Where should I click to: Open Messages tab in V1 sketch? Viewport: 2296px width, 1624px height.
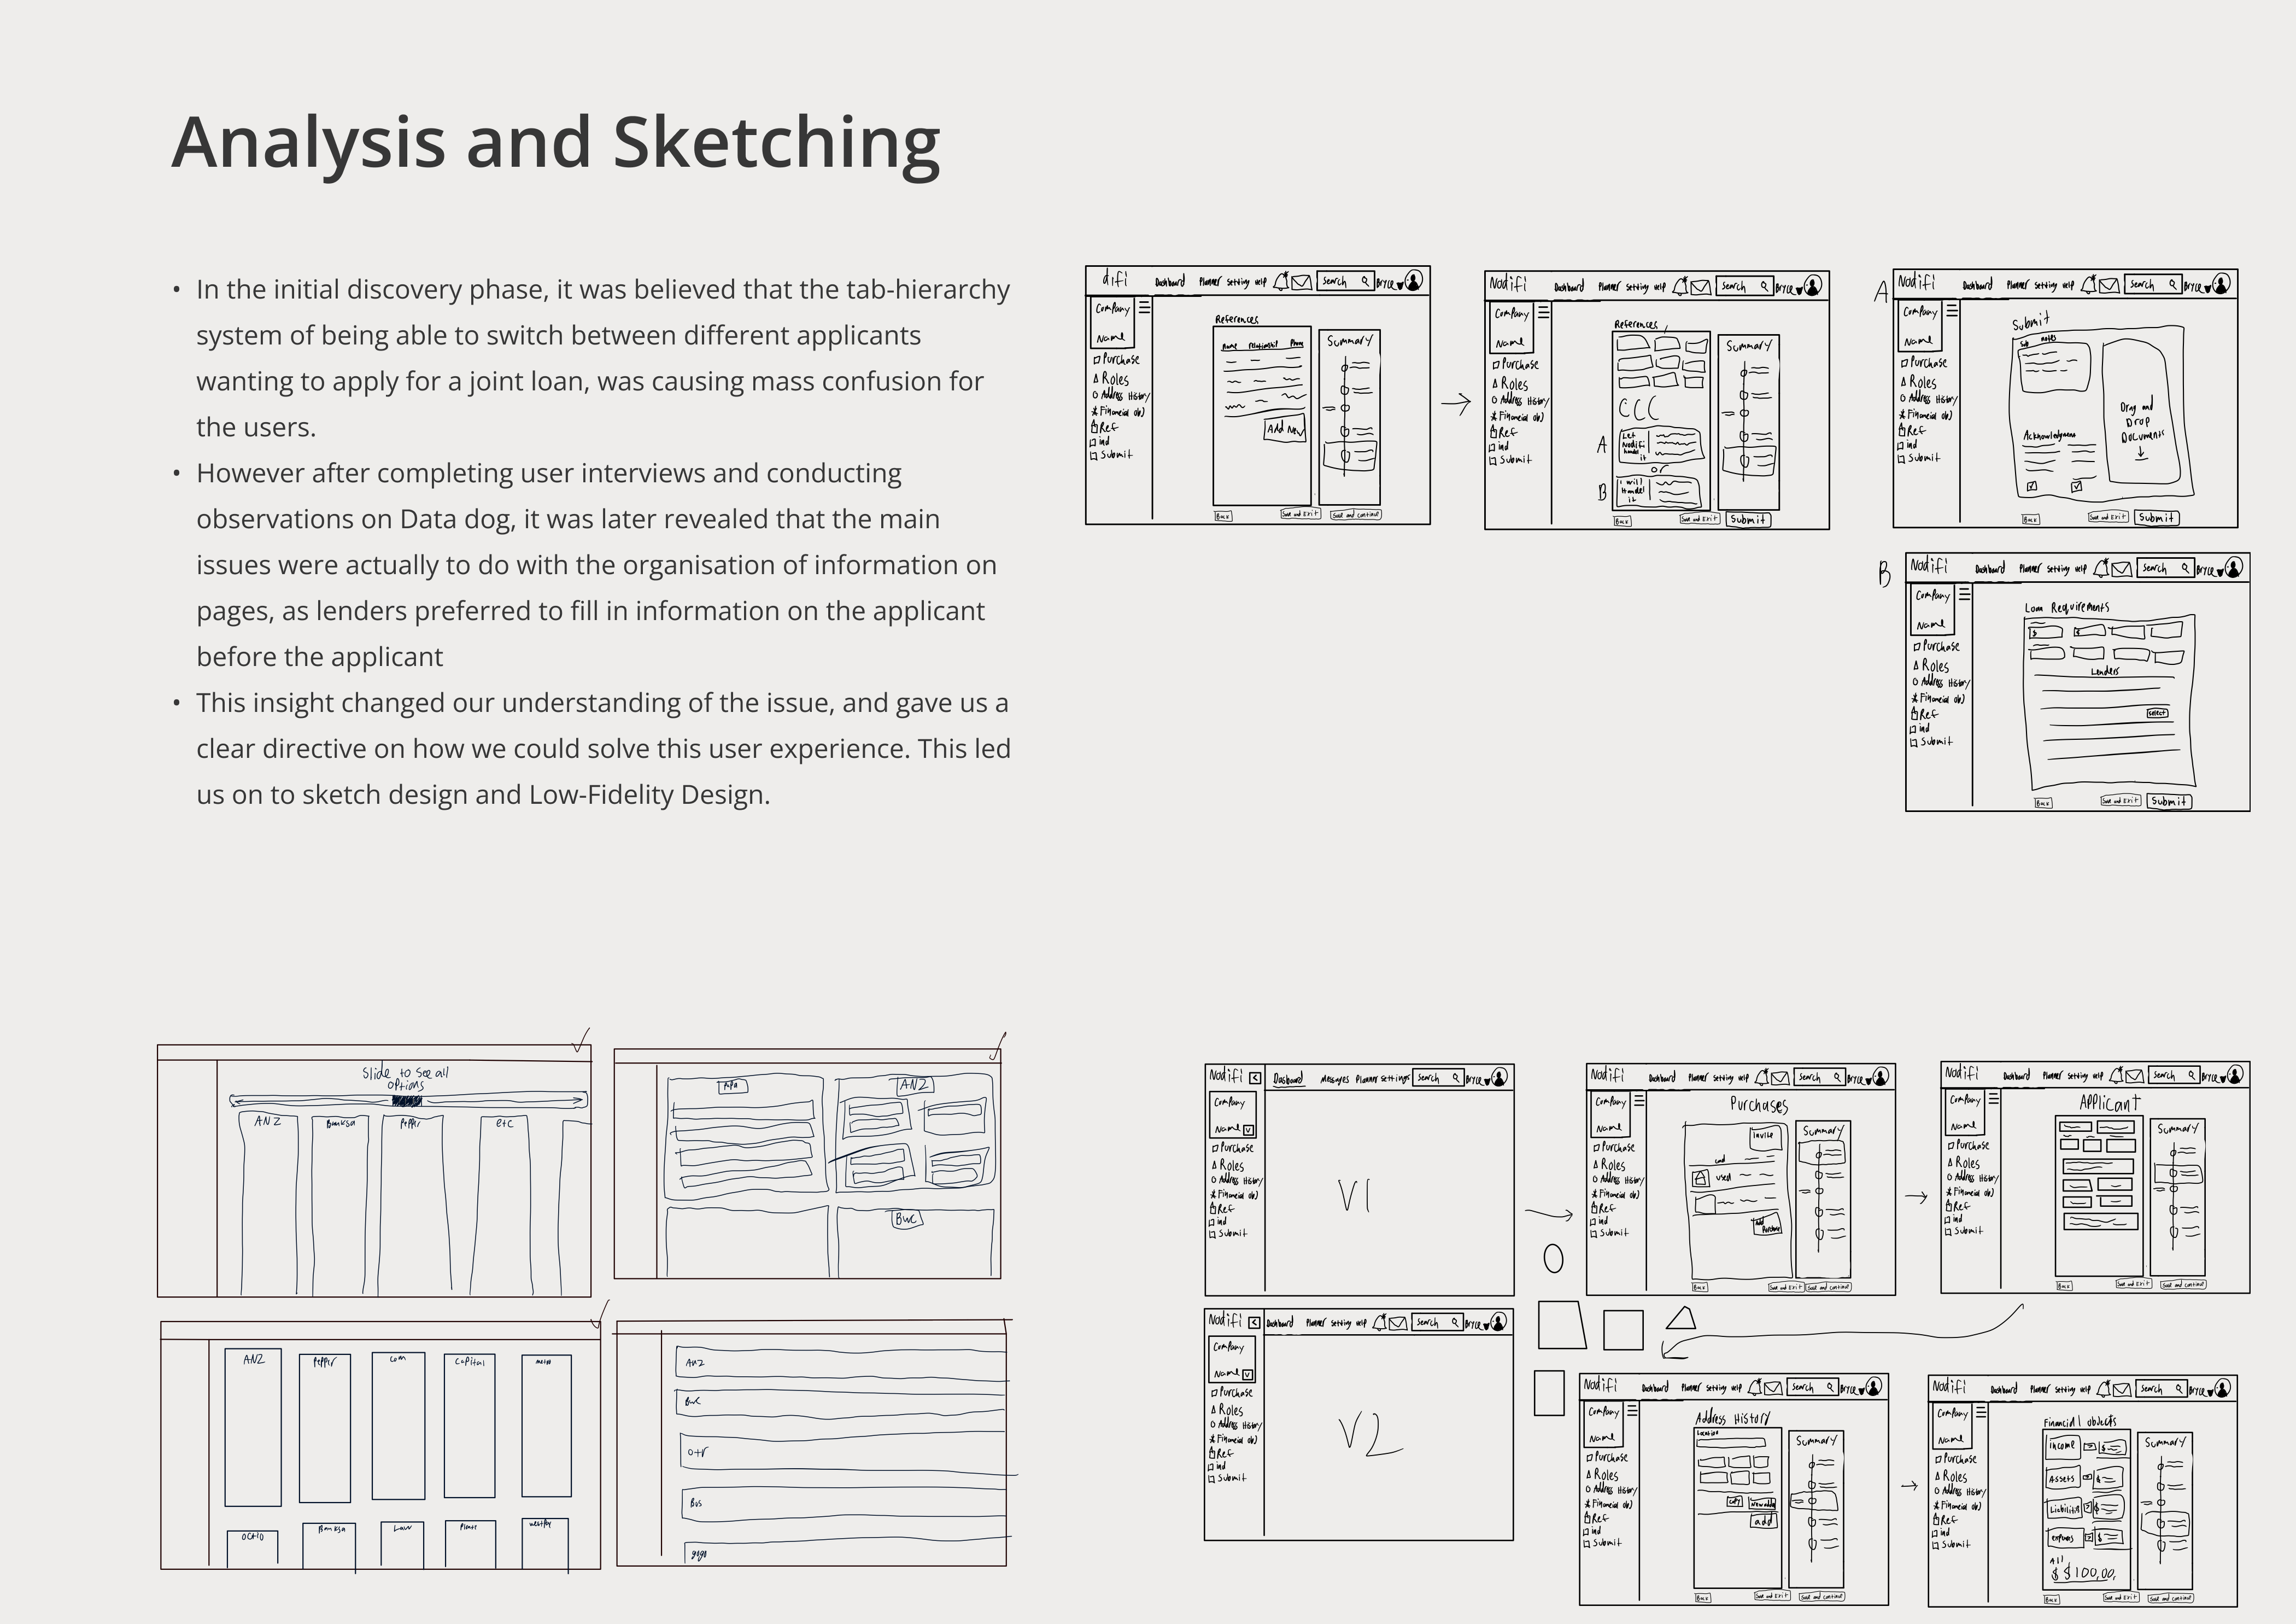1334,1079
